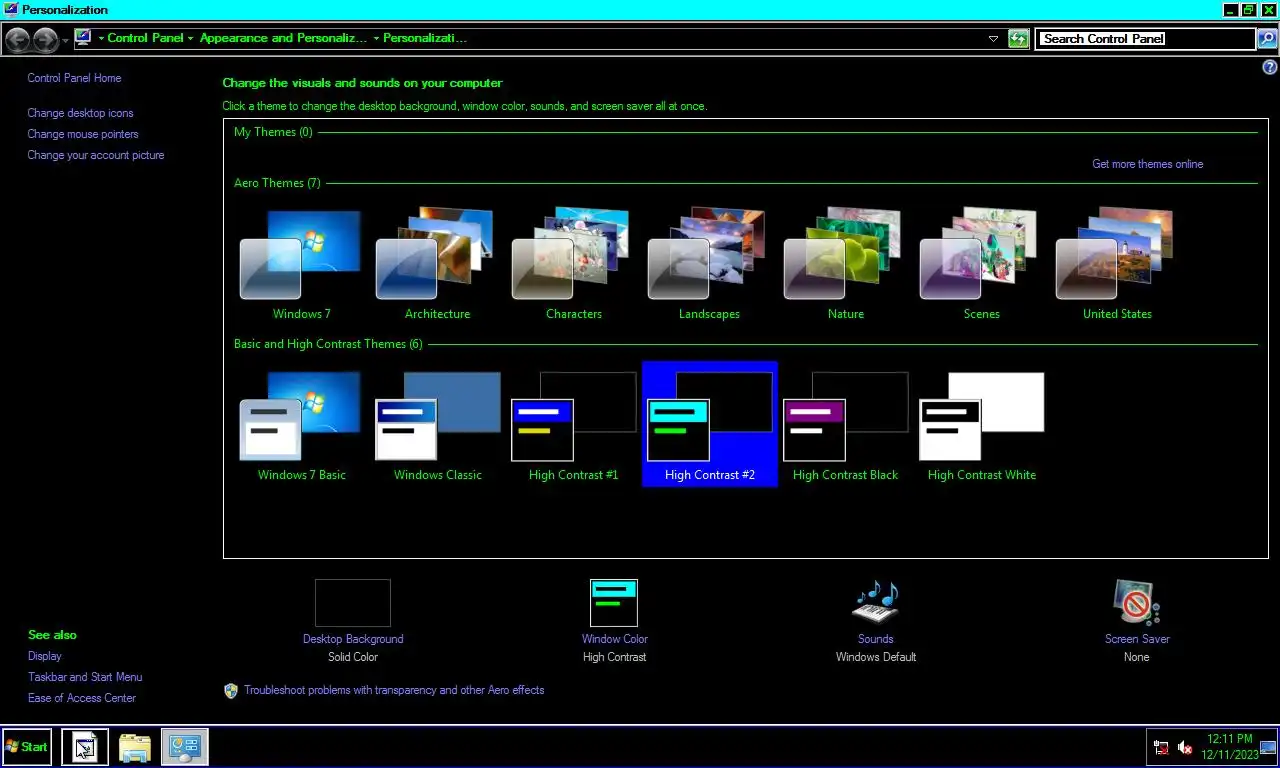The height and width of the screenshot is (768, 1280).
Task: Apply the Nature theme
Action: coord(845,264)
